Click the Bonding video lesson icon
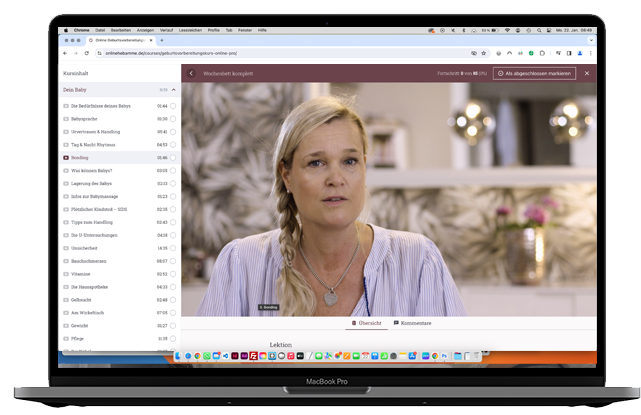 [x=66, y=157]
